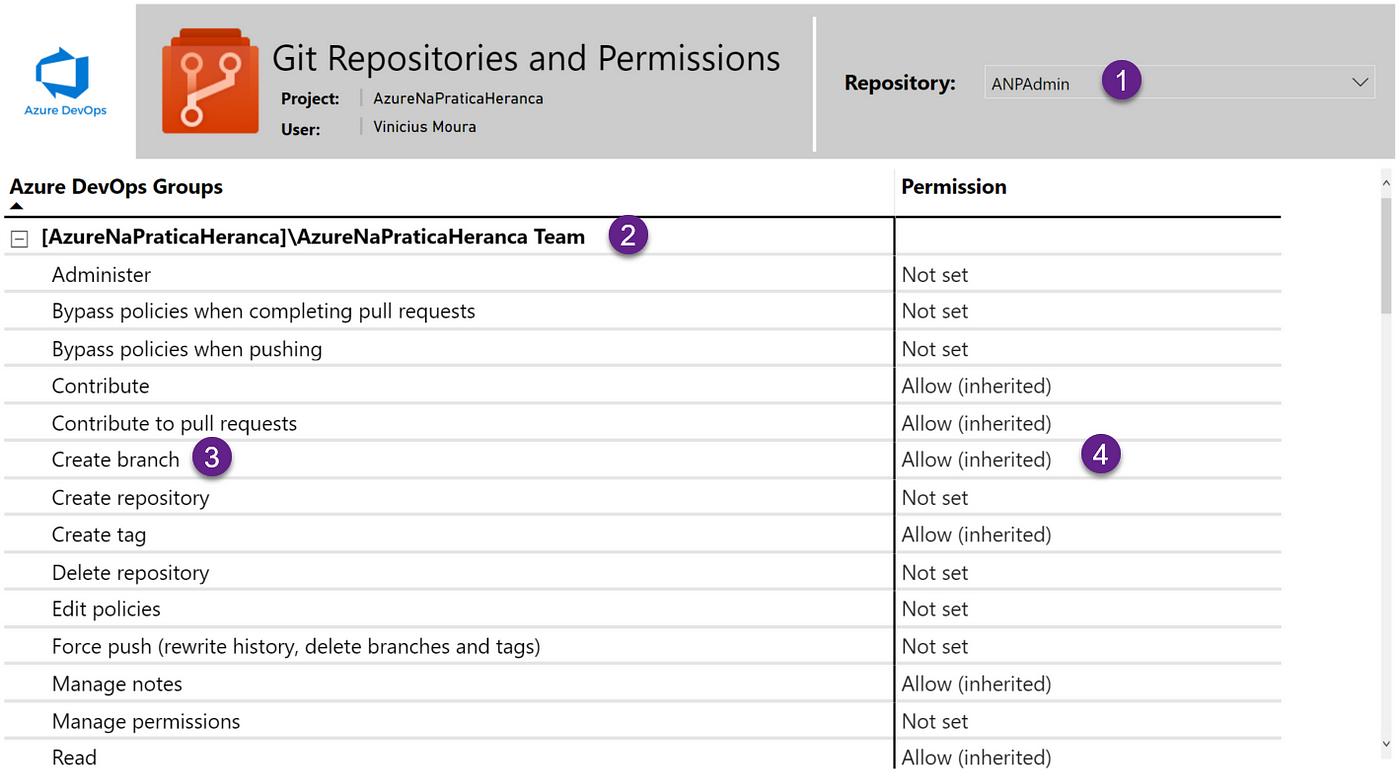Collapse the AzureNaPraticaHeranca Team group
This screenshot has width=1400, height=777.
(19, 239)
